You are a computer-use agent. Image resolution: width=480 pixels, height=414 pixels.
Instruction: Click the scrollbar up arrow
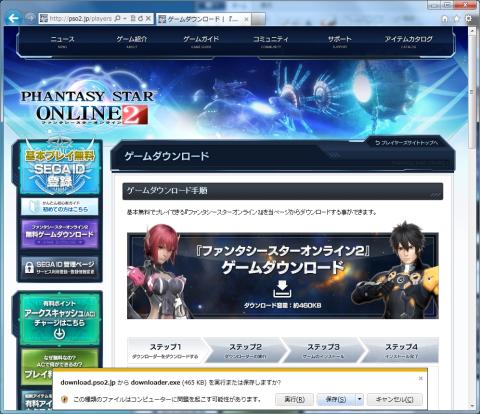472,30
